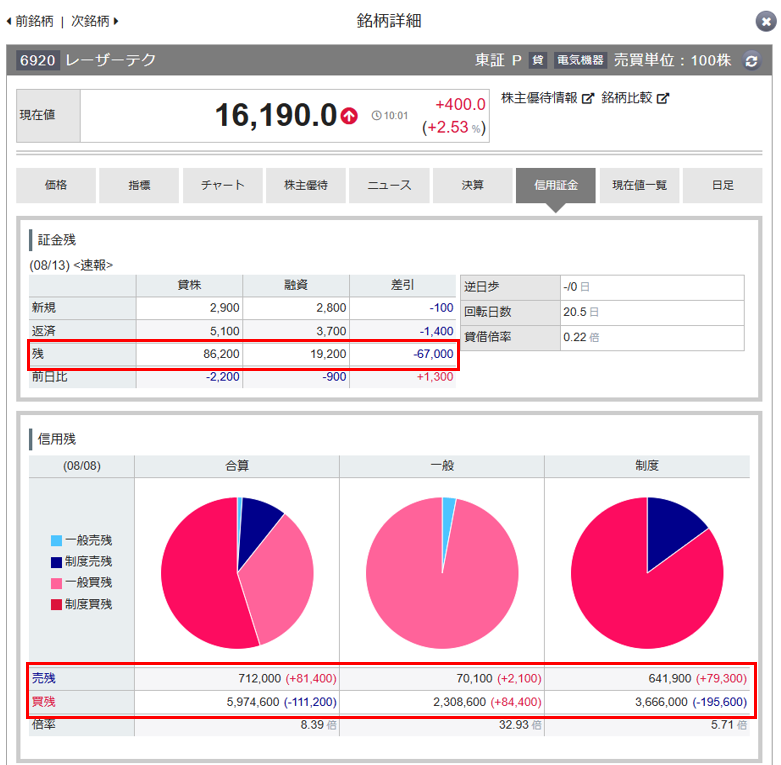Go to previous stock 前銘柄

(31, 21)
